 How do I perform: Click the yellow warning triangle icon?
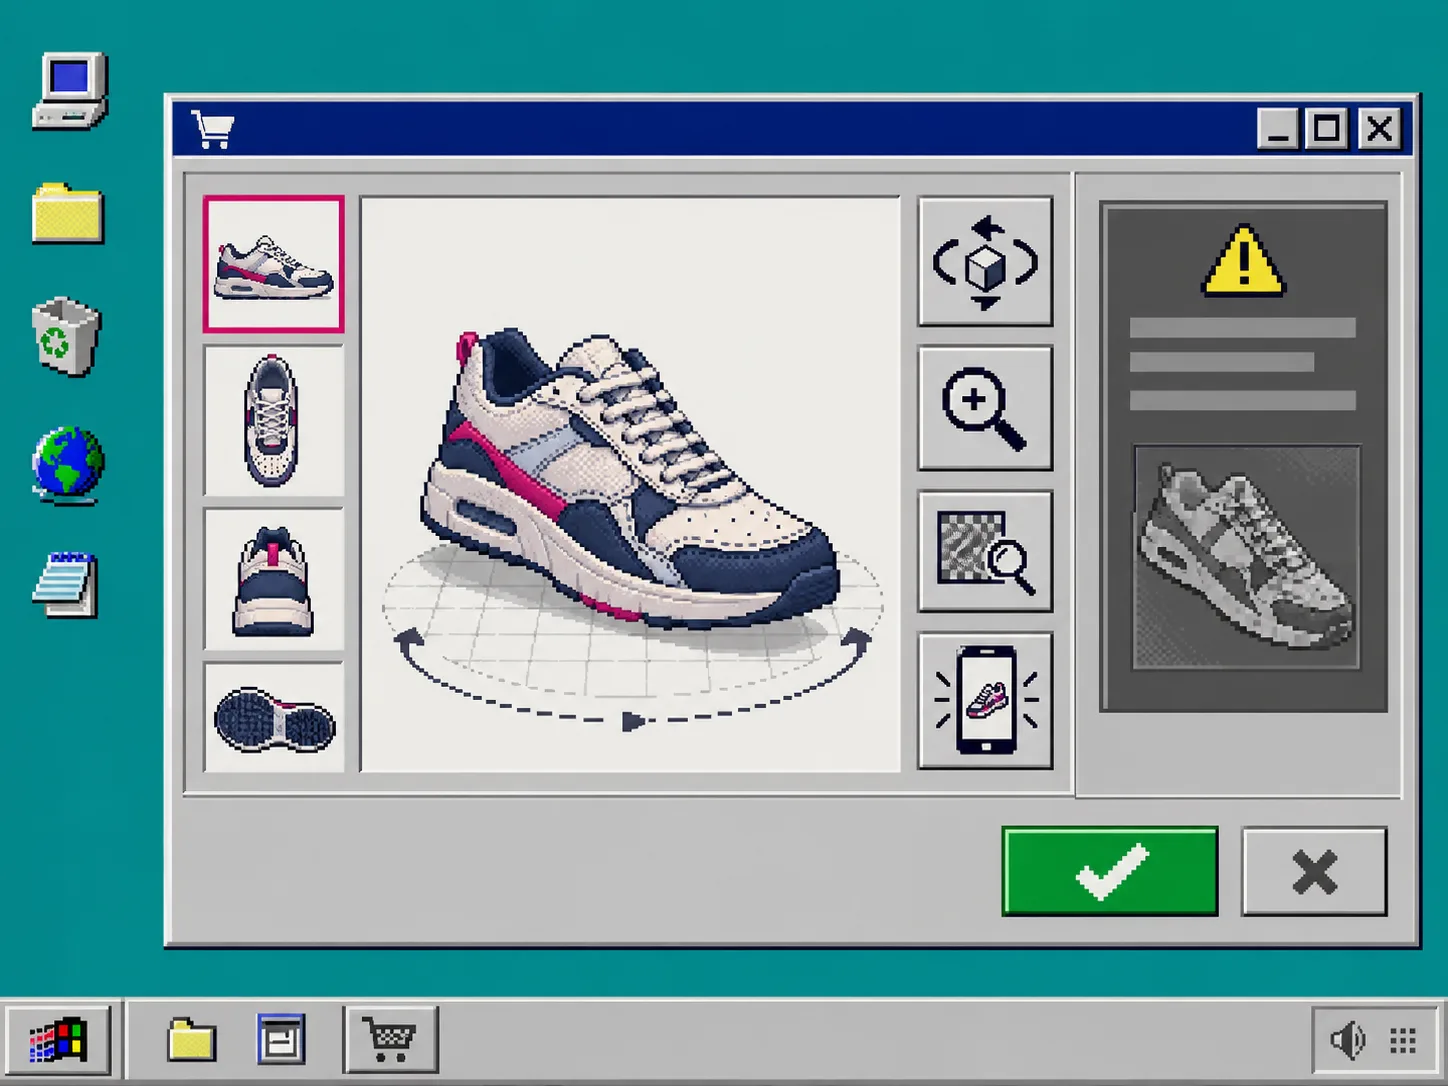(1243, 262)
